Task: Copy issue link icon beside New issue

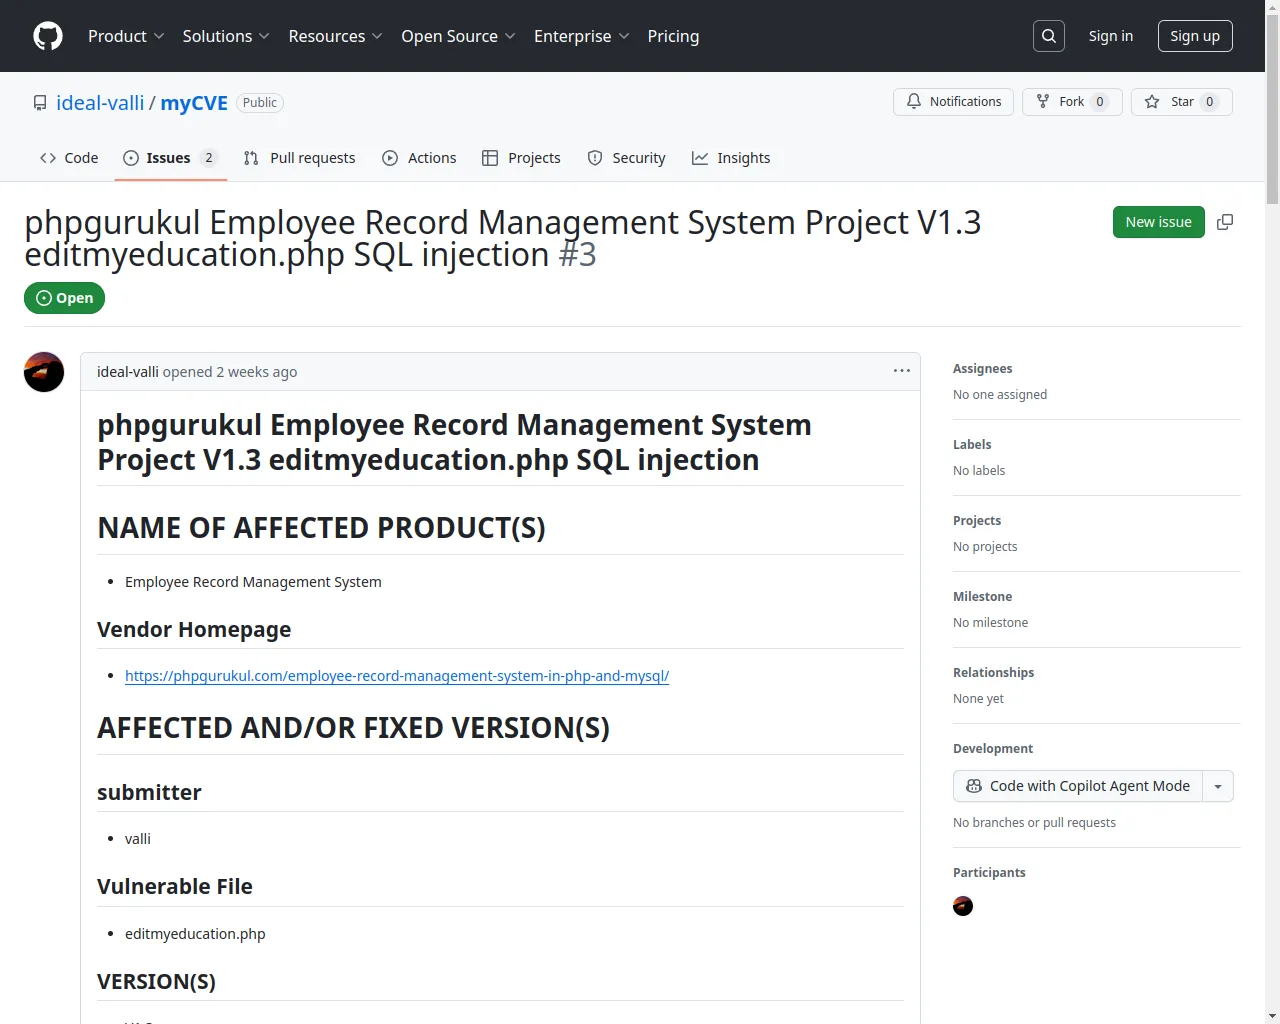Action: point(1225,222)
